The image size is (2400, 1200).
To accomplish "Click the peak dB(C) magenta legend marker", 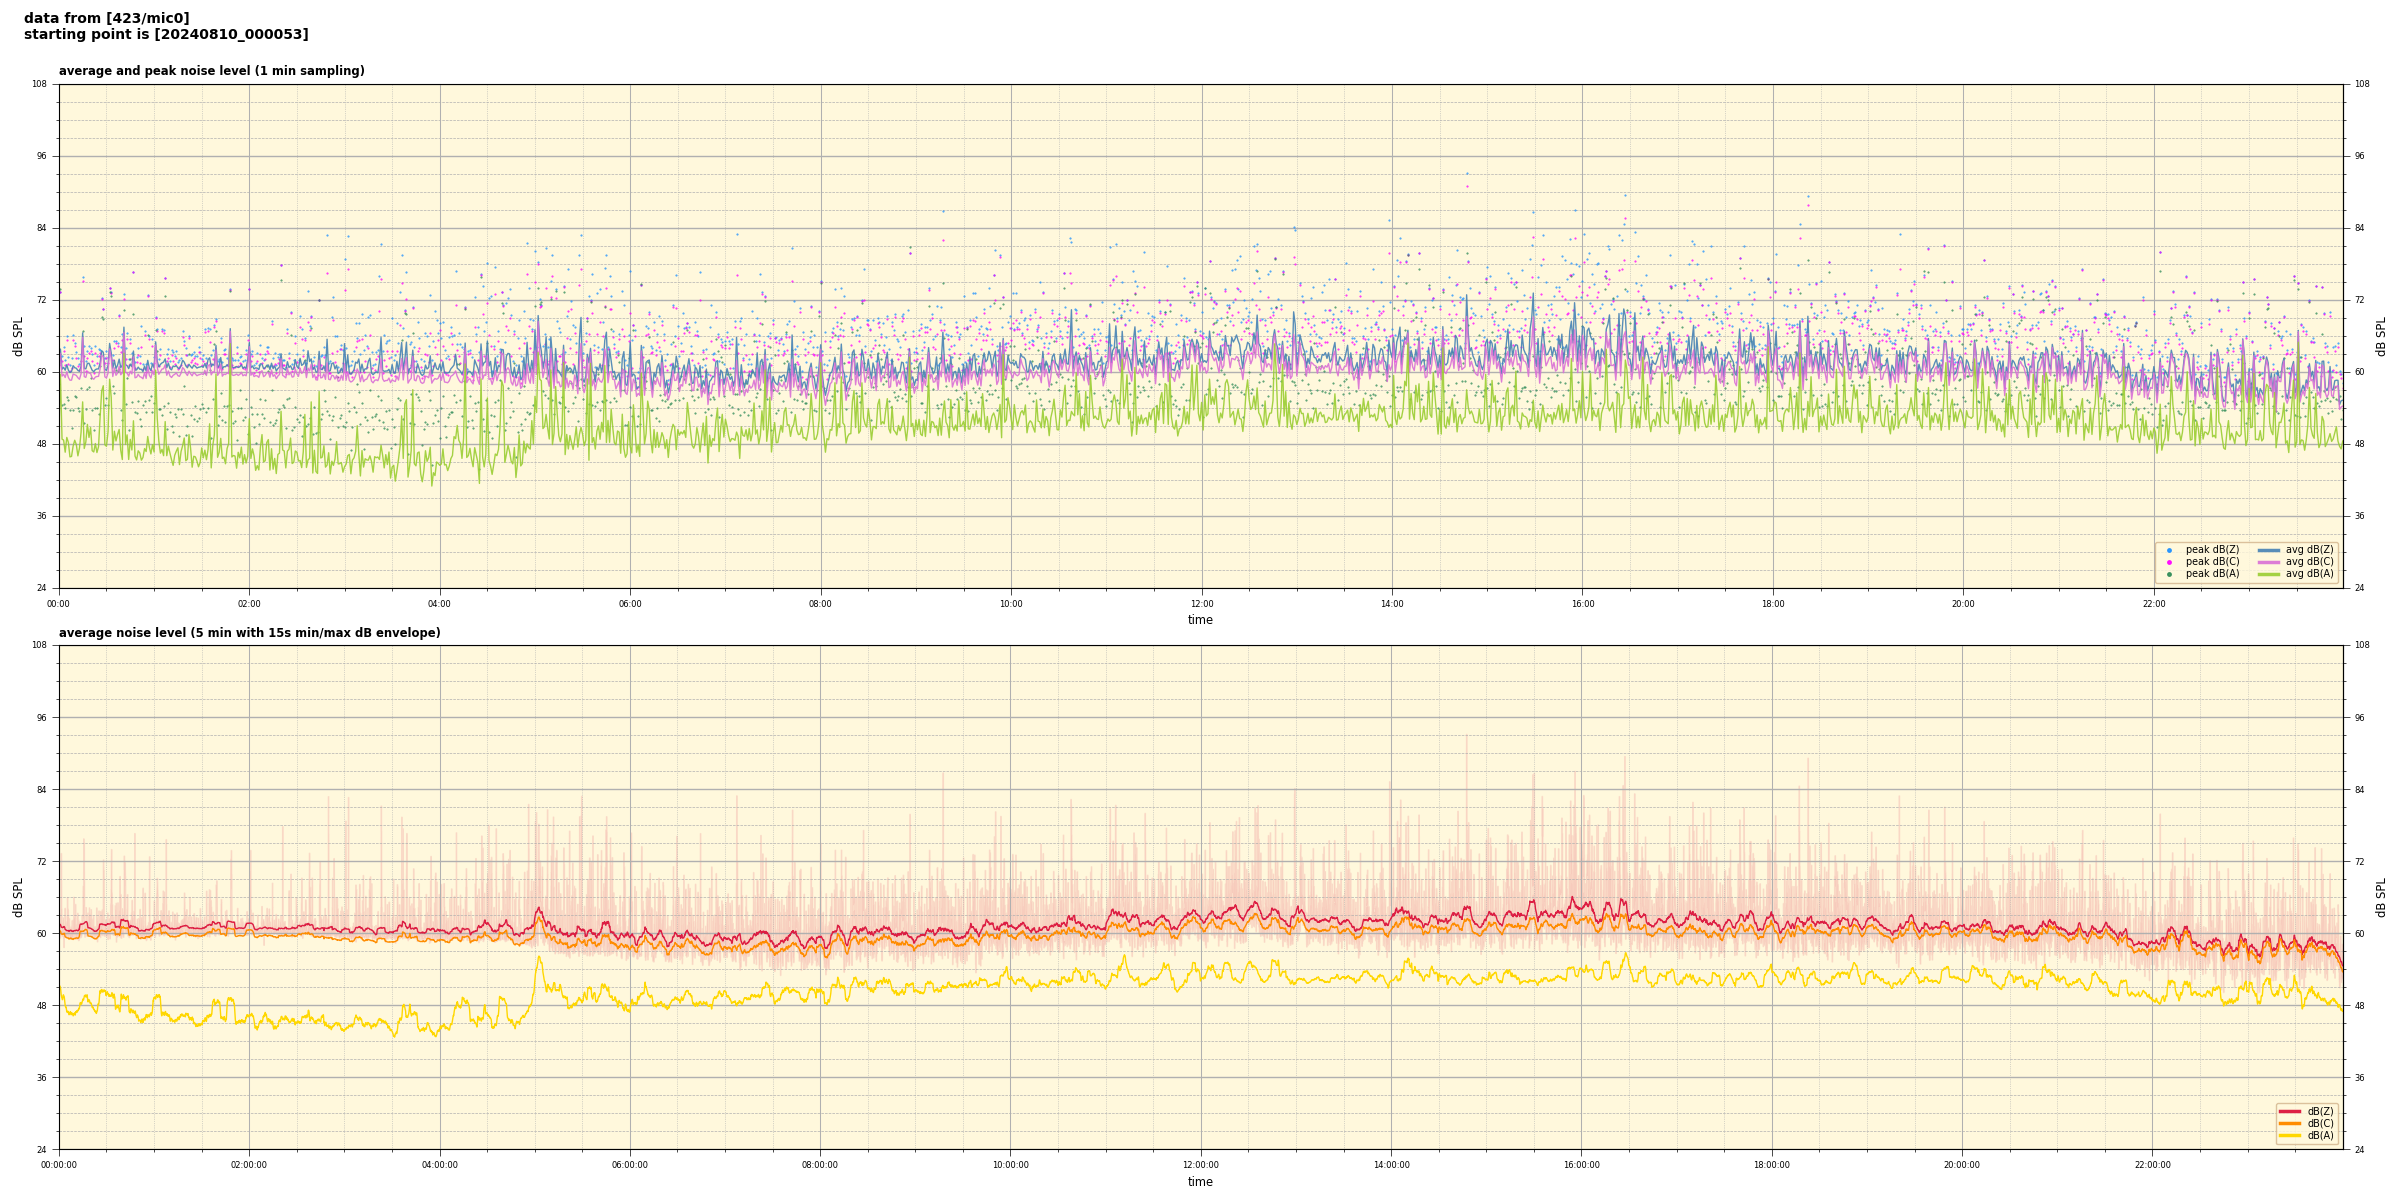I will pos(2169,562).
